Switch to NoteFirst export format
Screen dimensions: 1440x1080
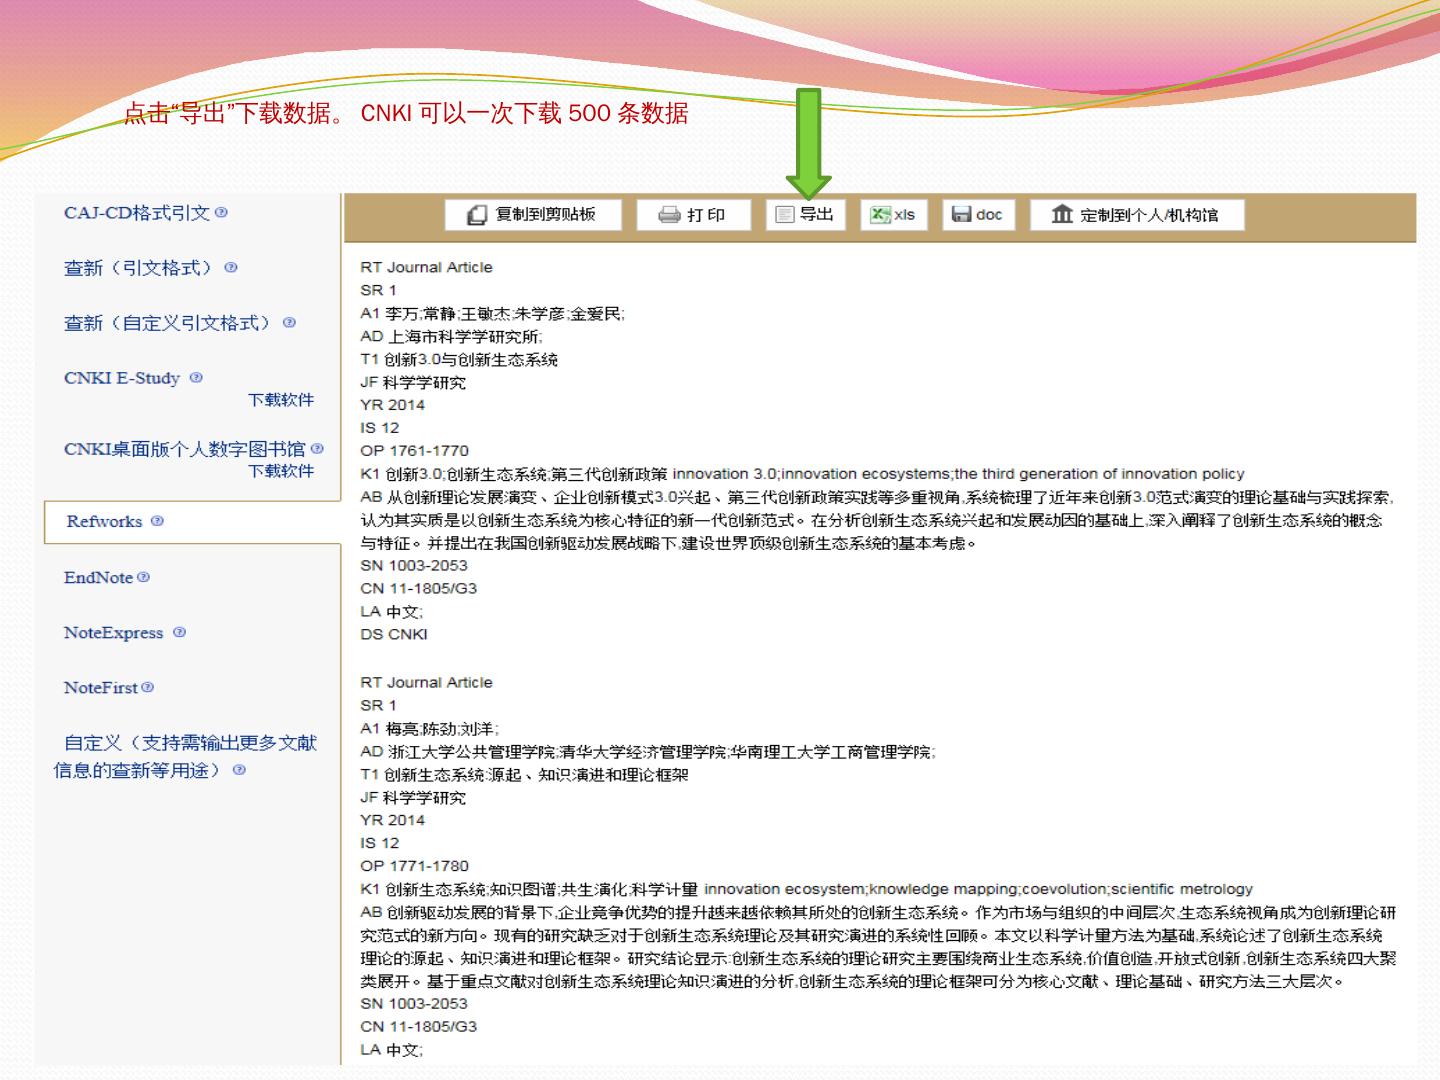(x=100, y=688)
